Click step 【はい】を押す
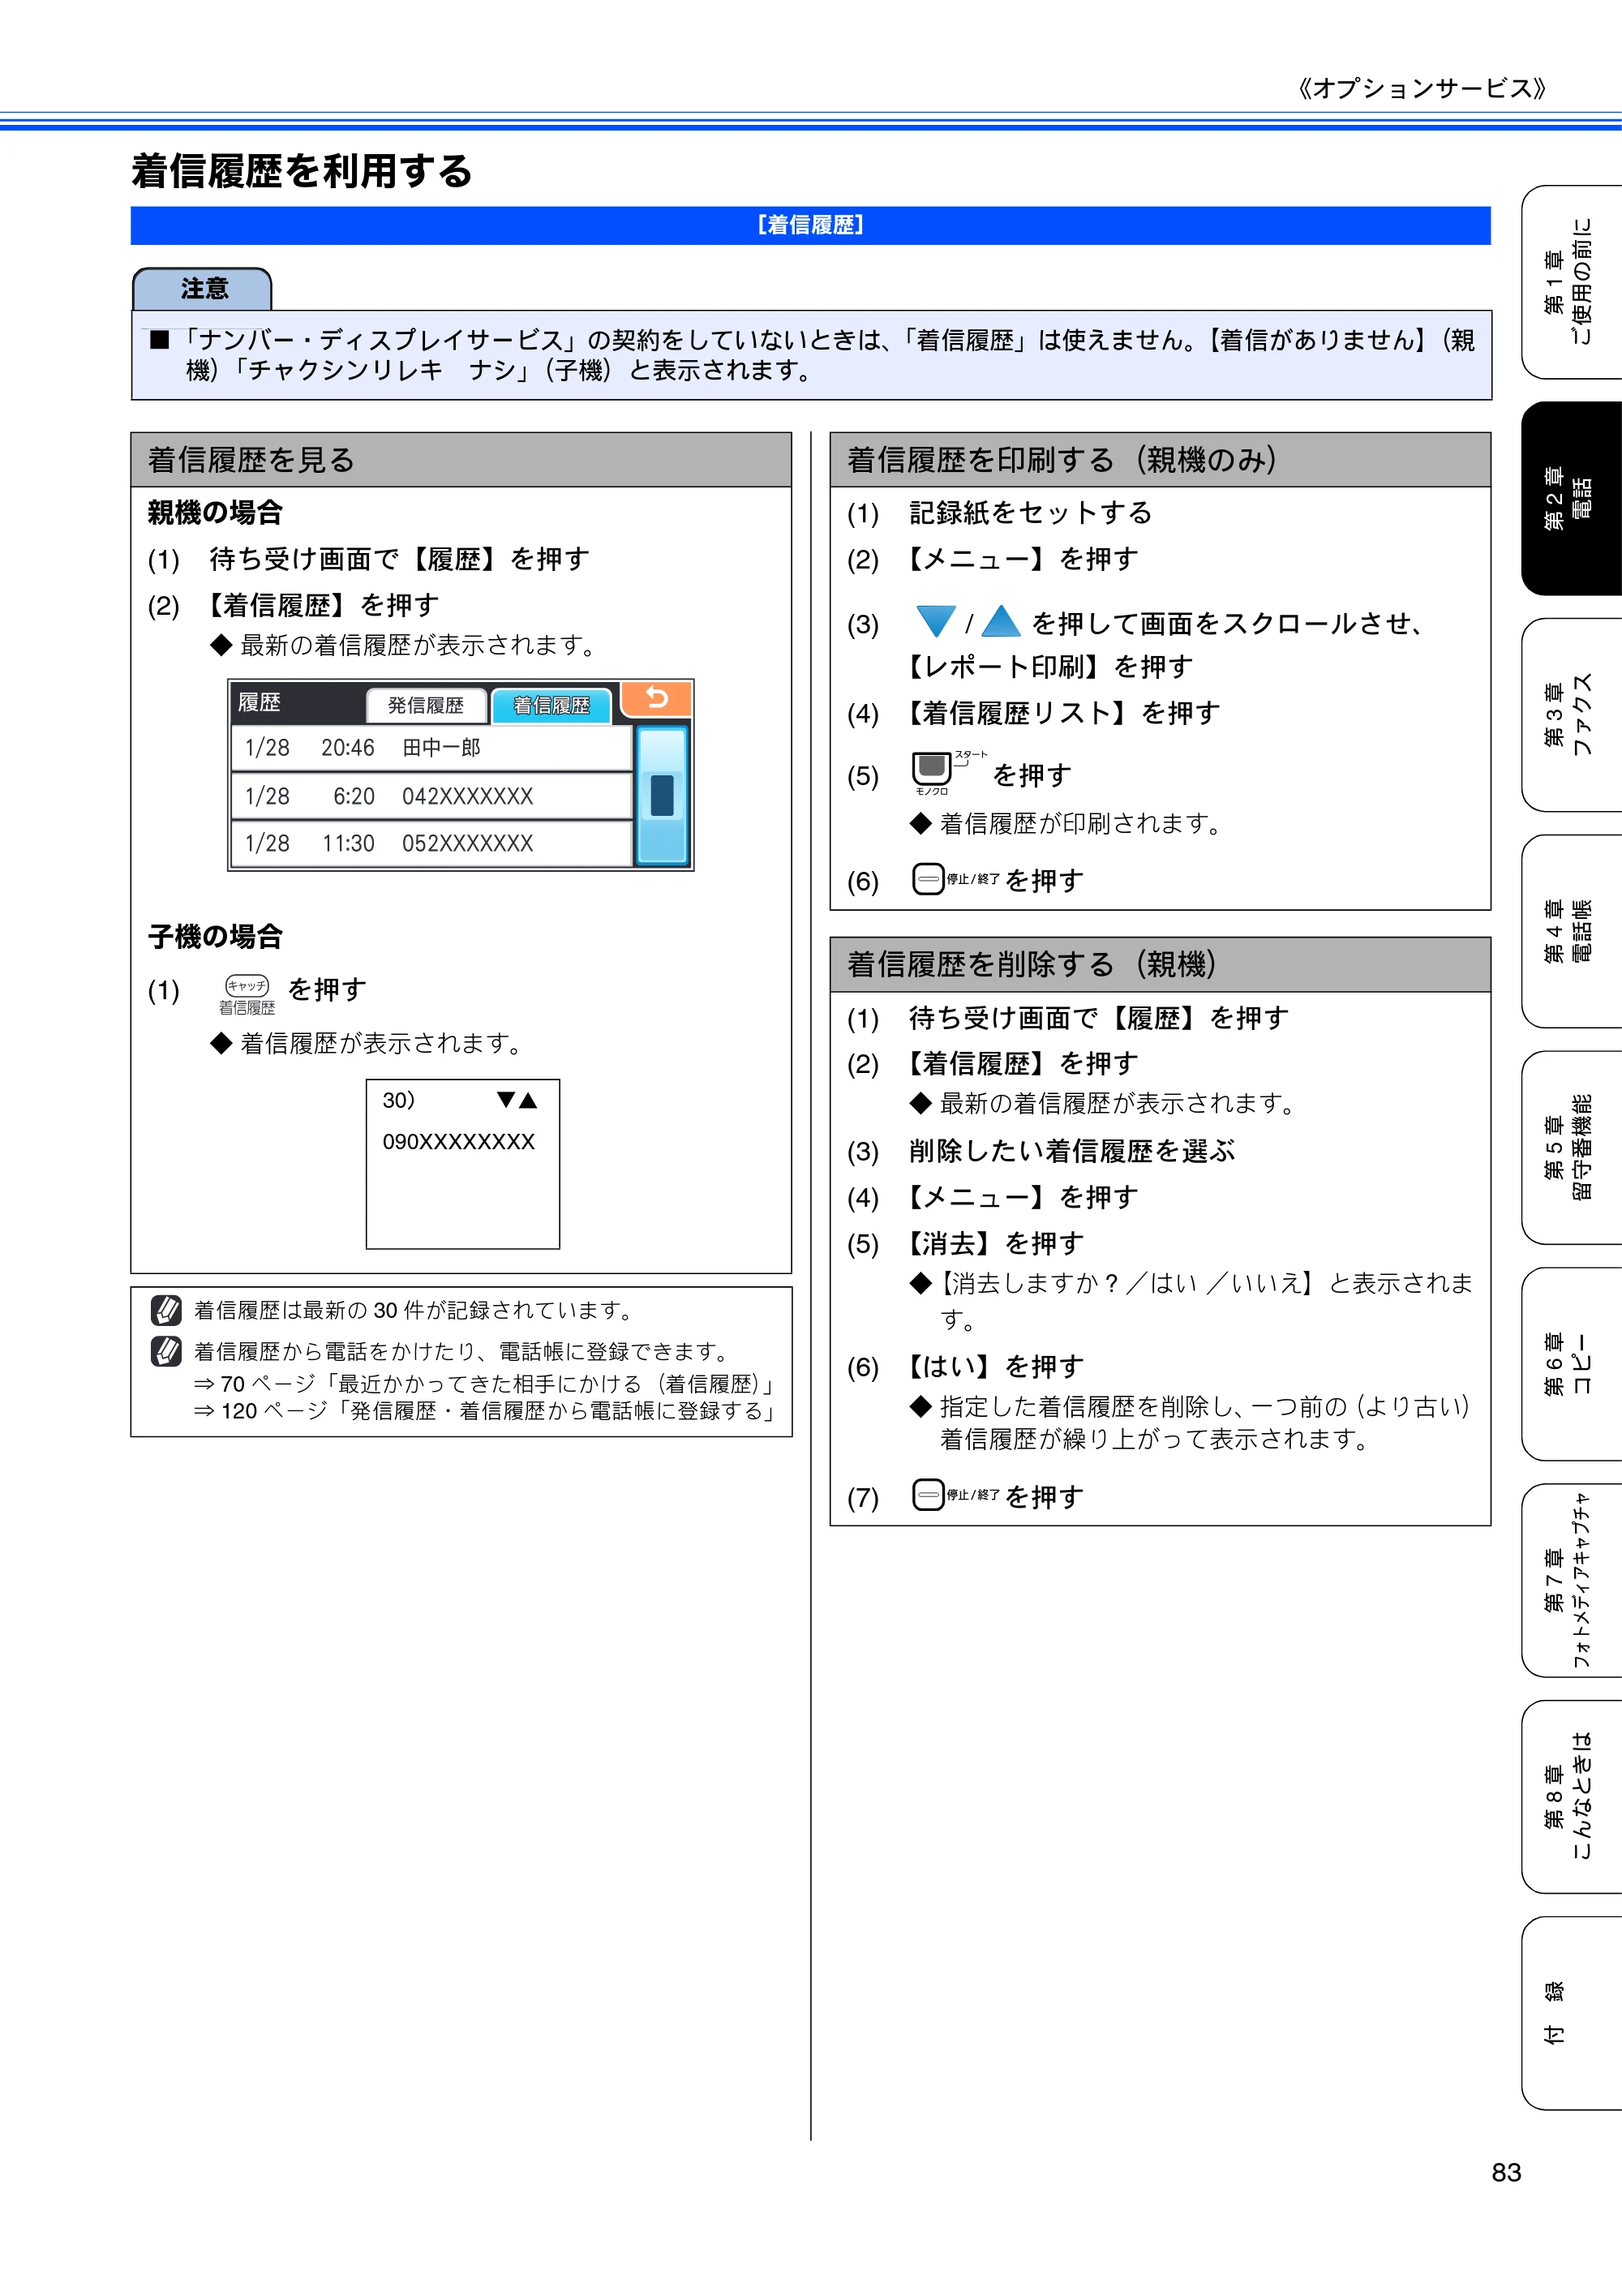Viewport: 1622px width, 2296px height. coord(993,1366)
